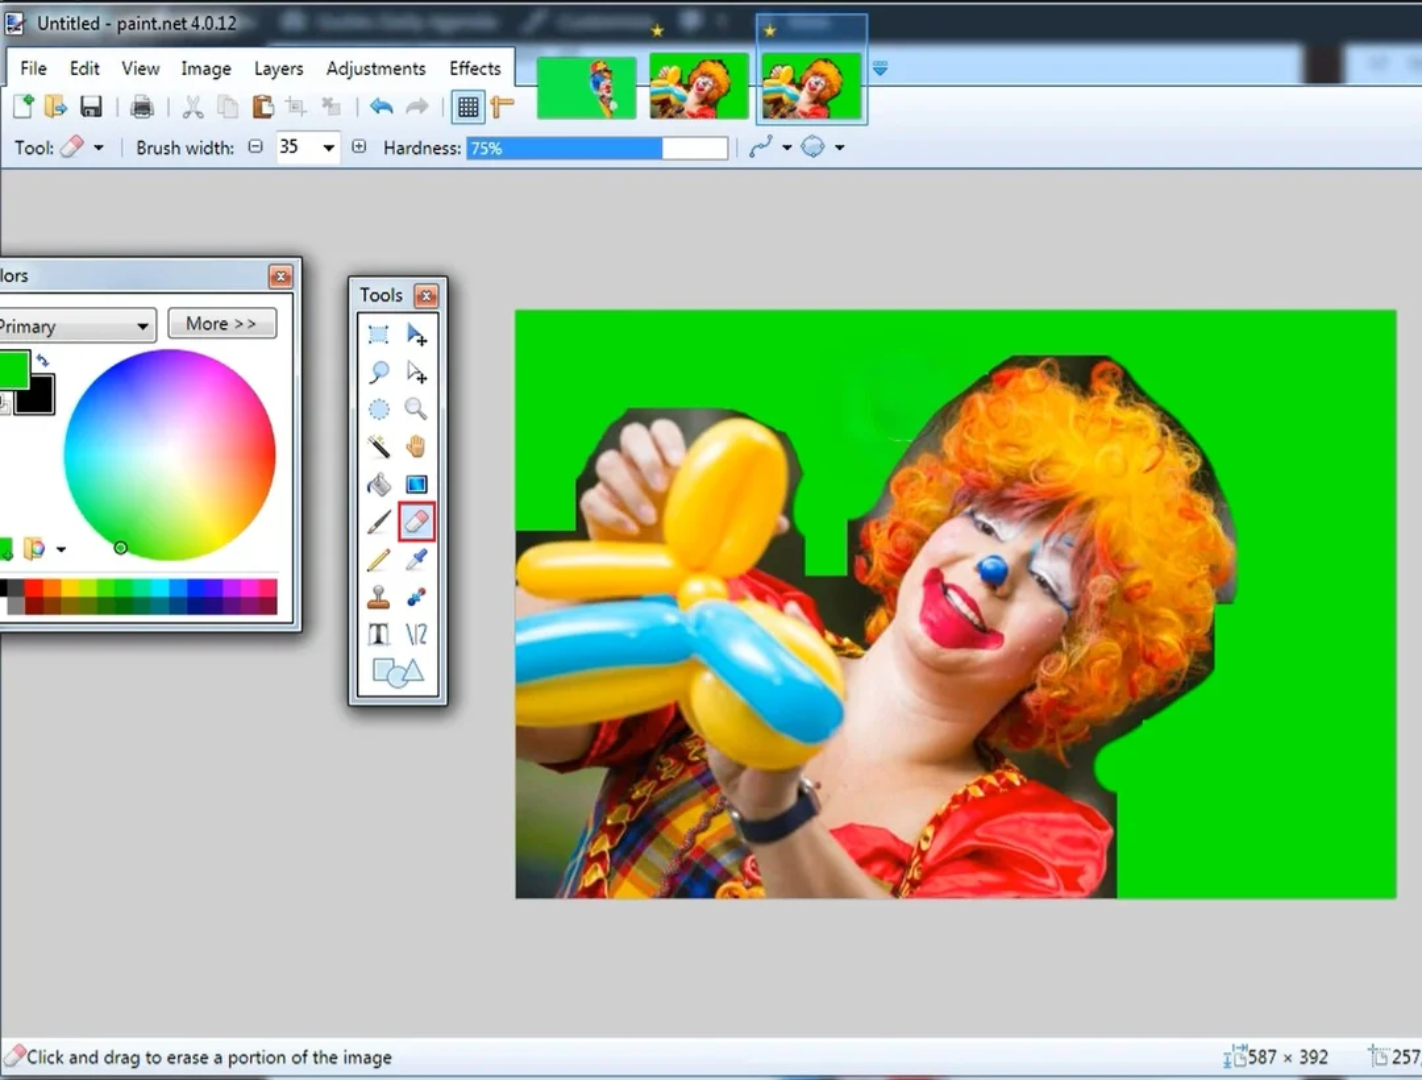Open the Tool selector dropdown next to Eraser
Screen dimensions: 1422x1080
[x=96, y=147]
